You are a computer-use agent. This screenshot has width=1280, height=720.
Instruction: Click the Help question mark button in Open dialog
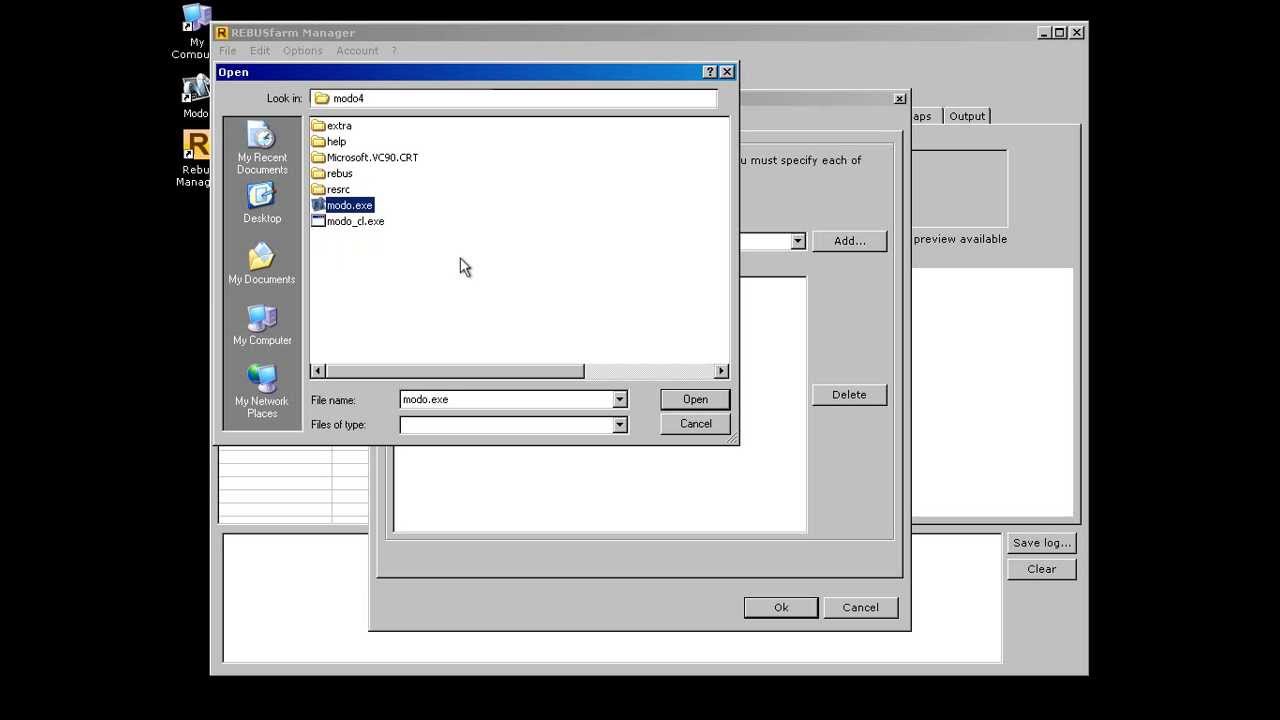710,72
